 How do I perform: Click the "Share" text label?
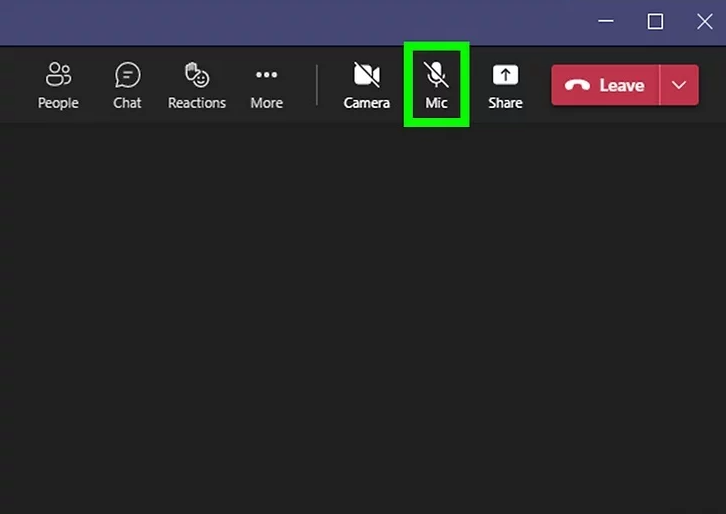505,103
